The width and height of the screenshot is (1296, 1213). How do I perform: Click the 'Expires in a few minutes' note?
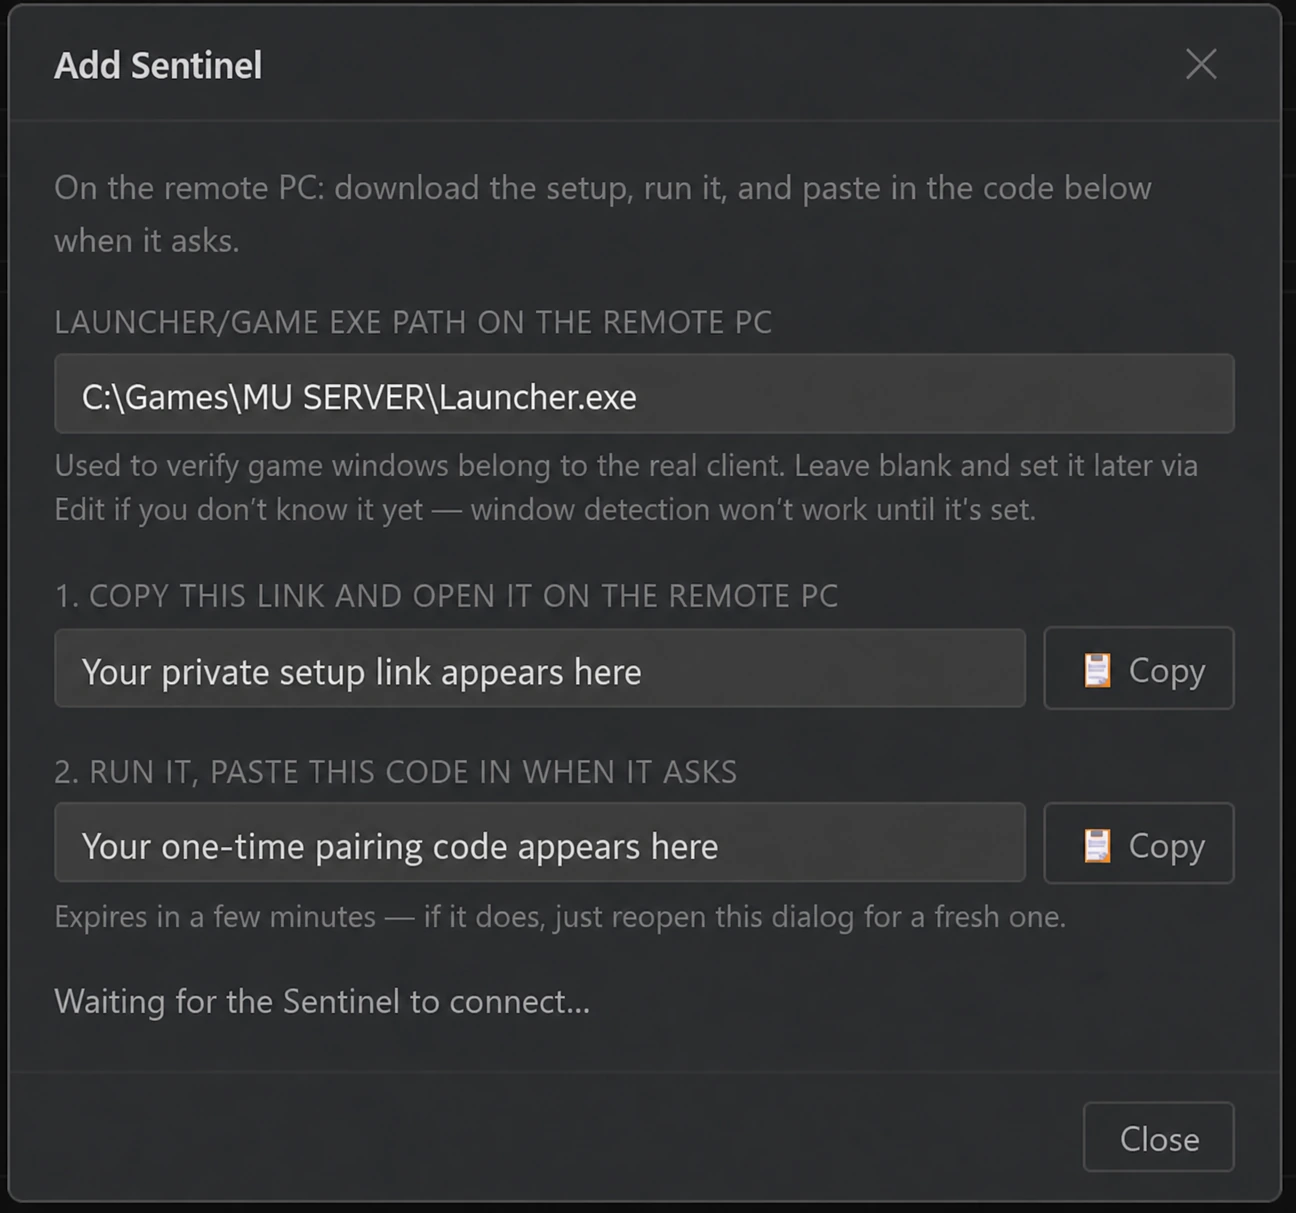[x=560, y=916]
